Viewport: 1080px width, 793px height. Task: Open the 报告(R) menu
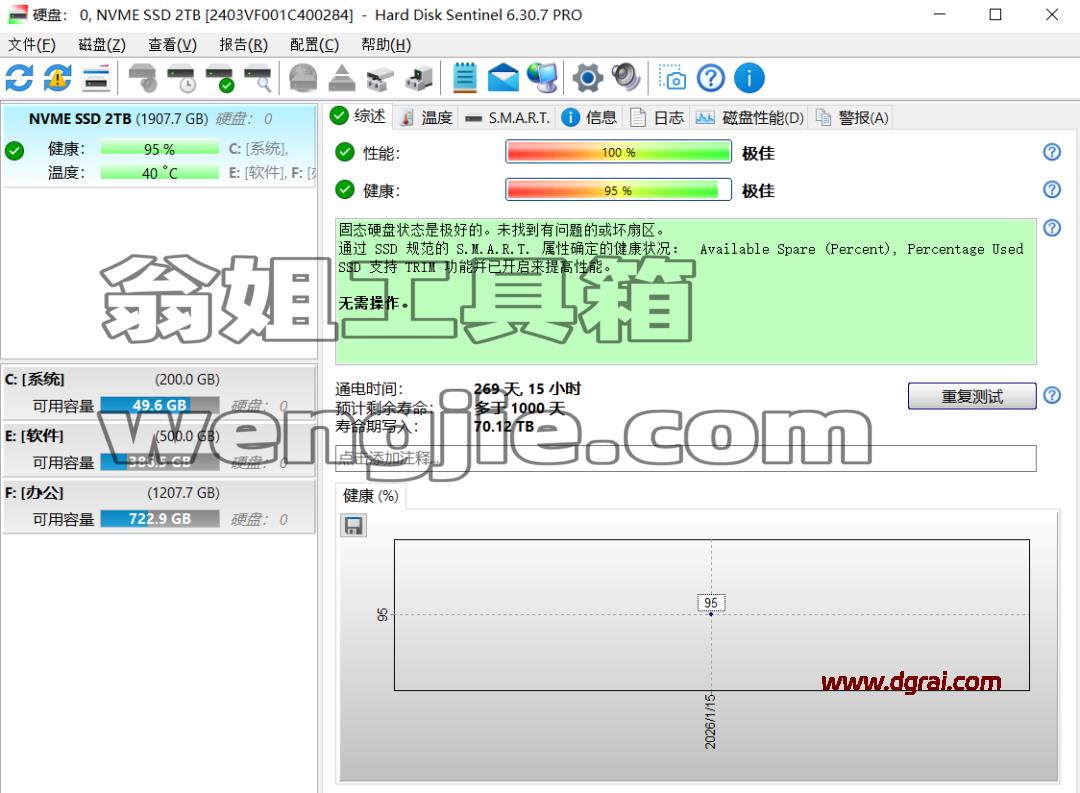tap(243, 45)
